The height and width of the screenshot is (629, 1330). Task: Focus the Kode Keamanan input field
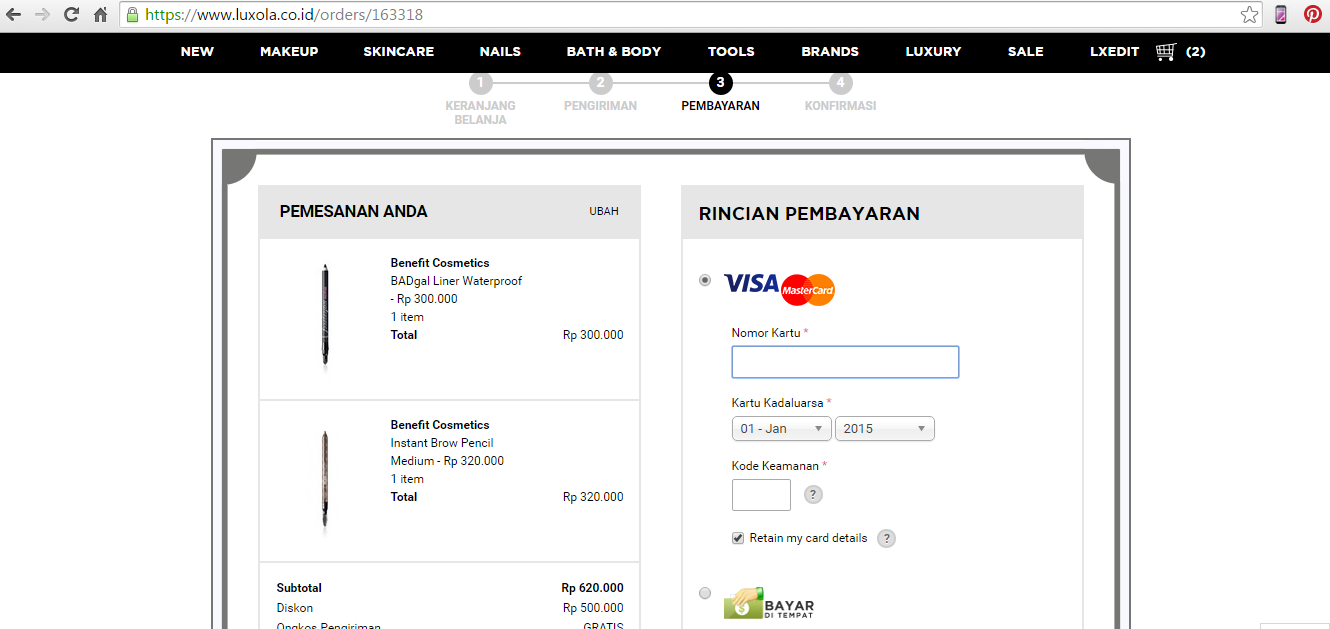pyautogui.click(x=761, y=495)
